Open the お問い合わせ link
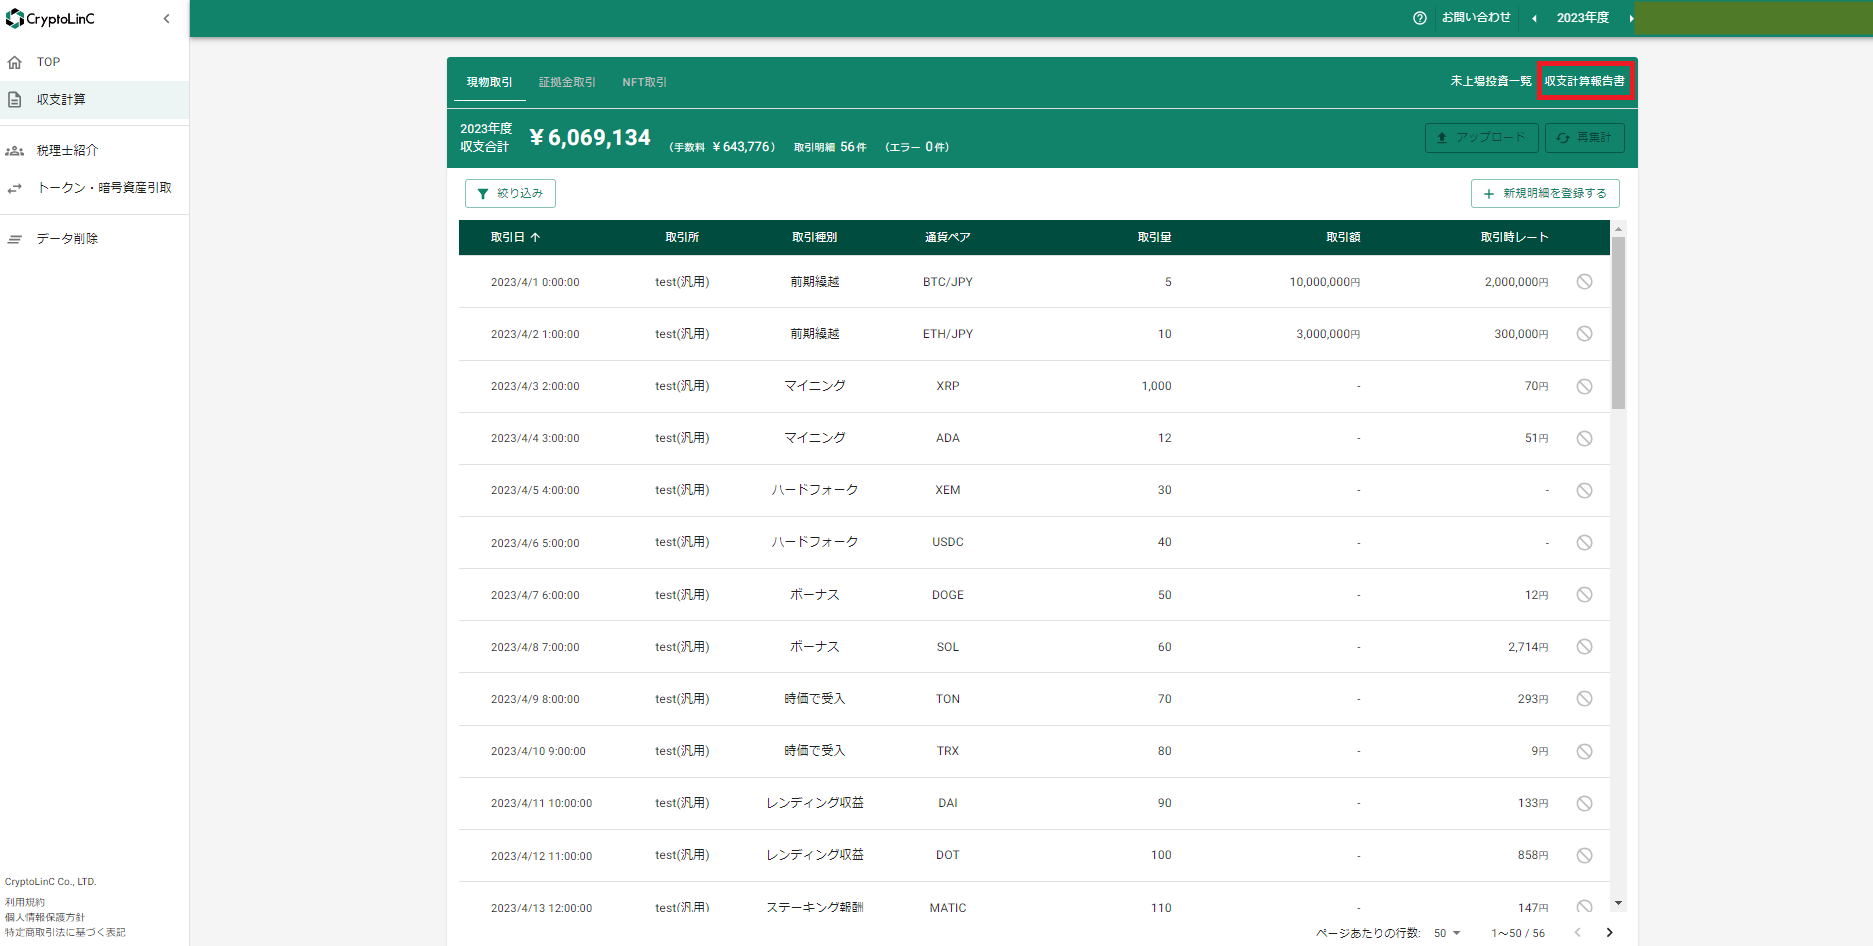 (x=1476, y=18)
